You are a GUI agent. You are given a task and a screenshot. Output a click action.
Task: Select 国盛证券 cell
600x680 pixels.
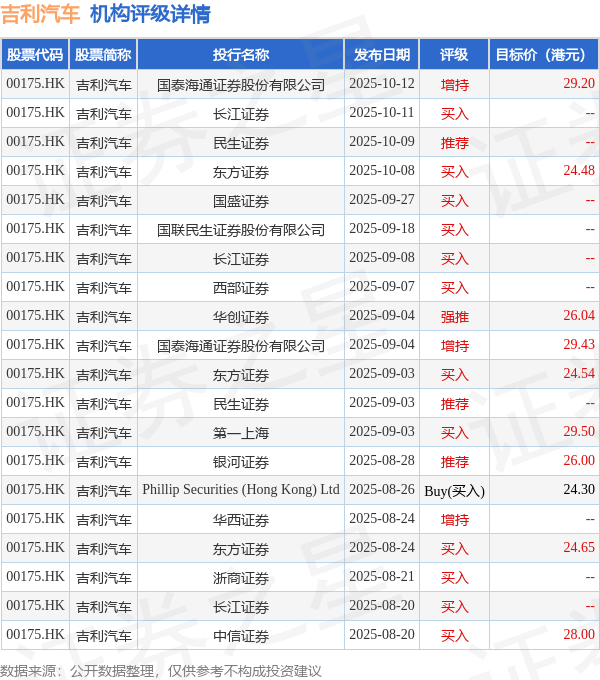coord(241,201)
